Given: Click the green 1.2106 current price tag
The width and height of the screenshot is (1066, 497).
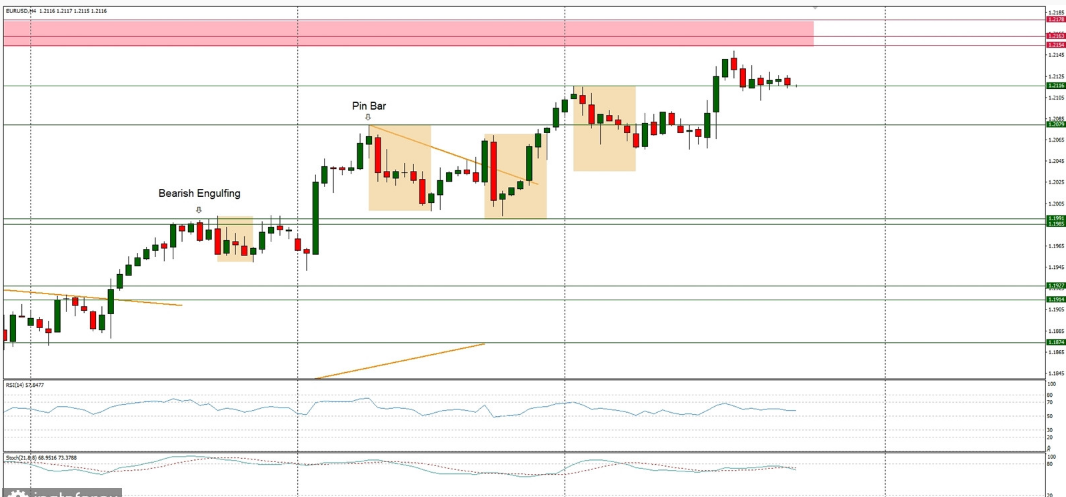Looking at the screenshot, I should point(1054,86).
